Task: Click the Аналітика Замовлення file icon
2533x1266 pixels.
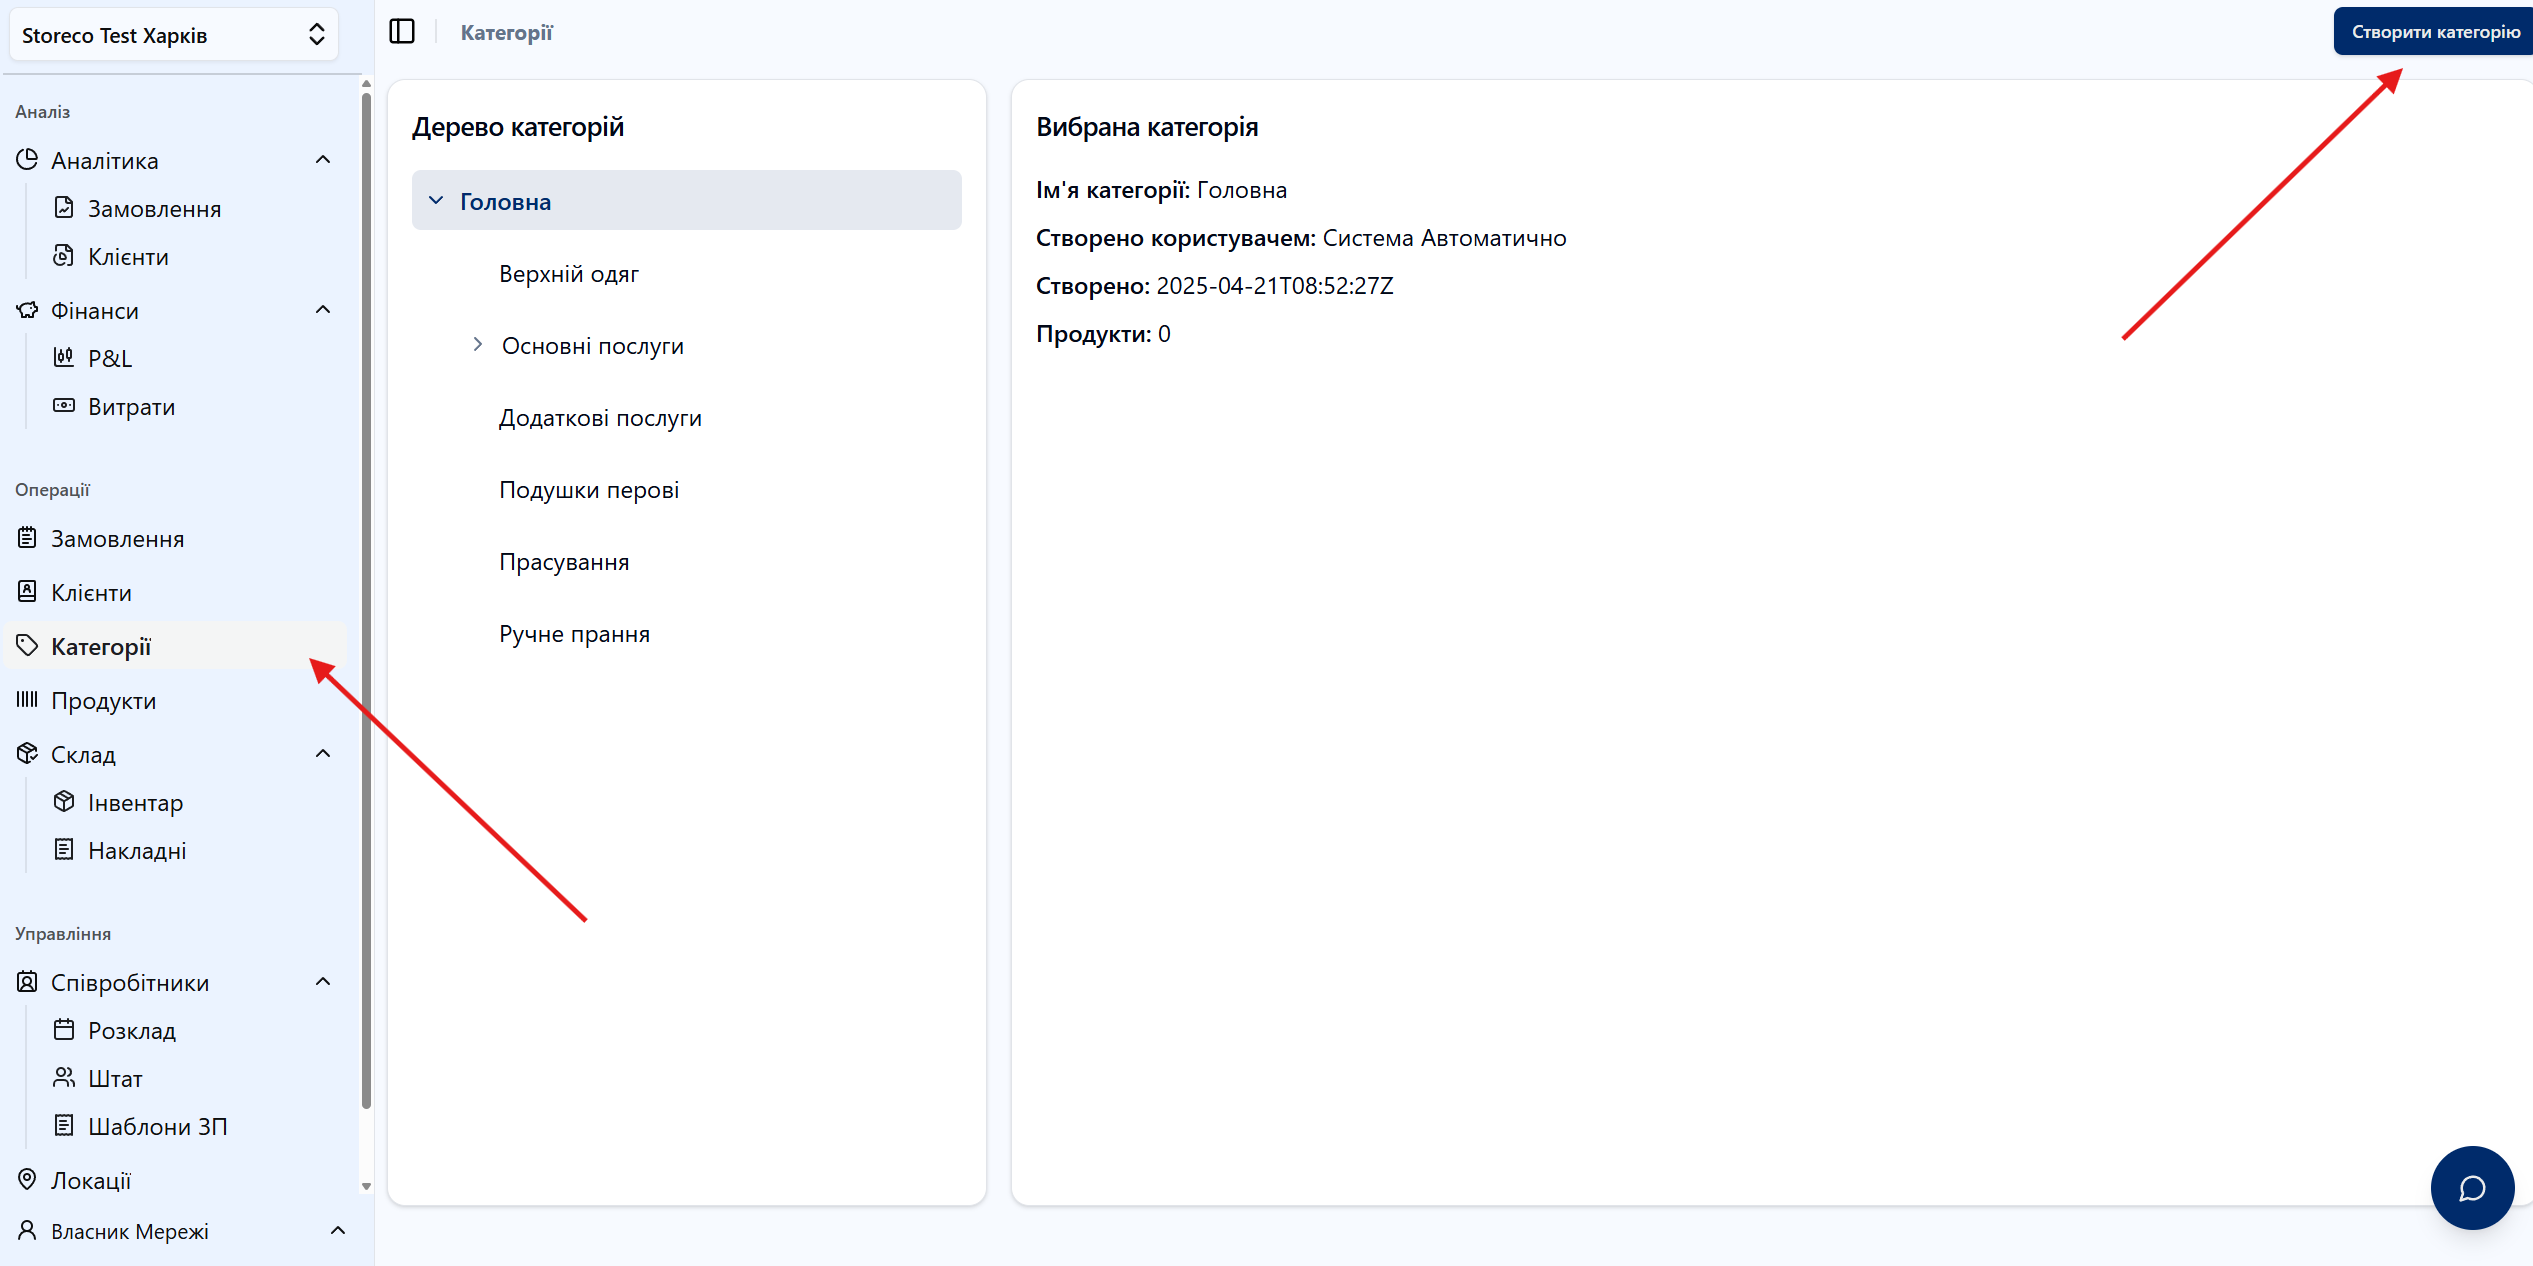Action: coord(64,207)
